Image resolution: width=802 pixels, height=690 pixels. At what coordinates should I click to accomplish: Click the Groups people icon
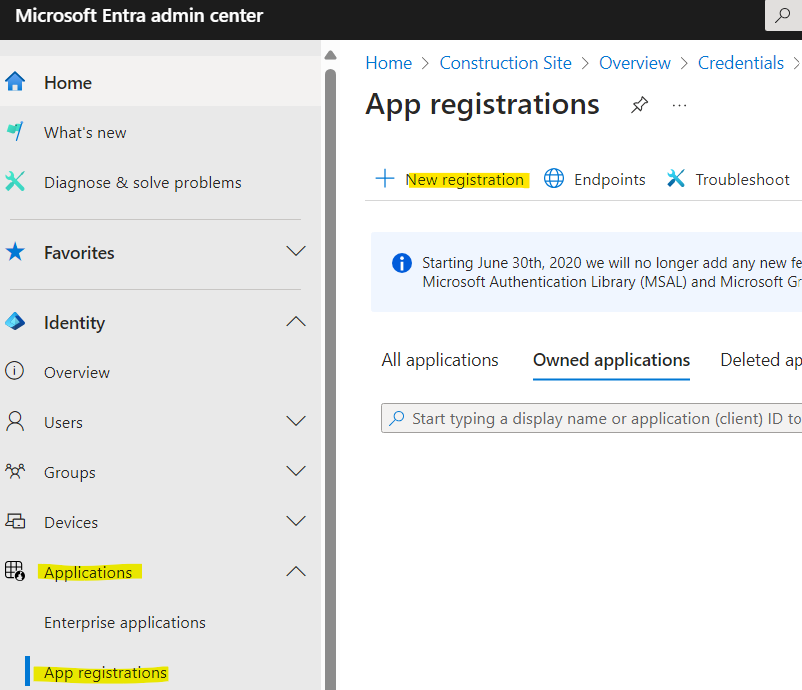[15, 471]
